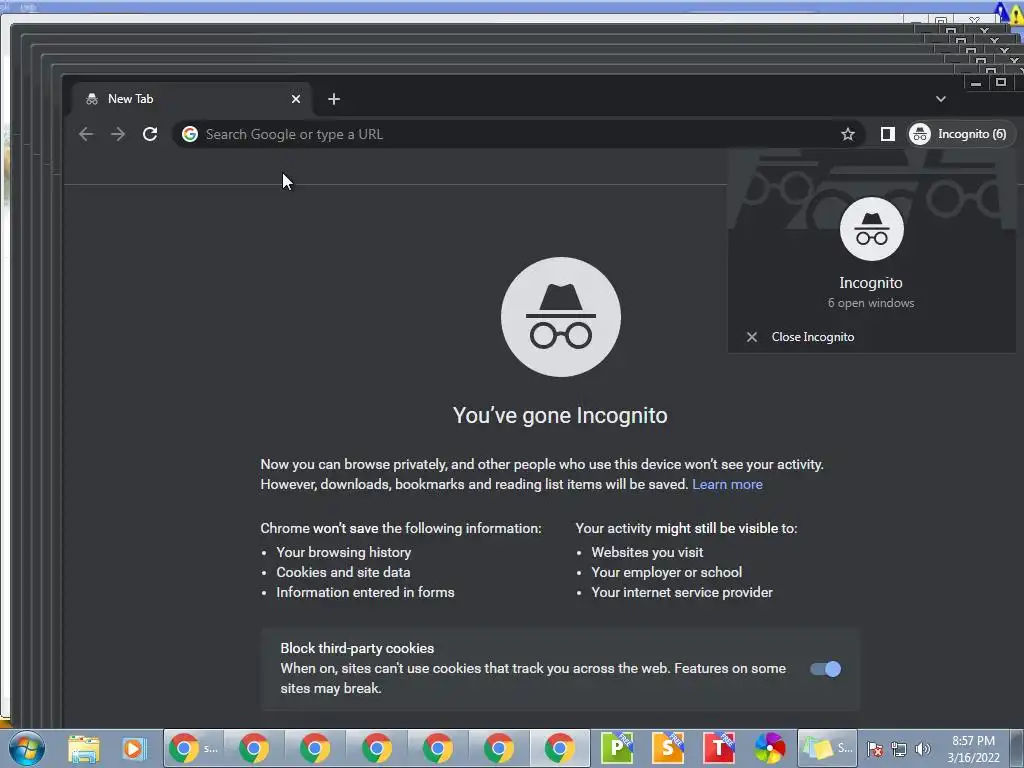Go forward using the forward arrow

118,135
